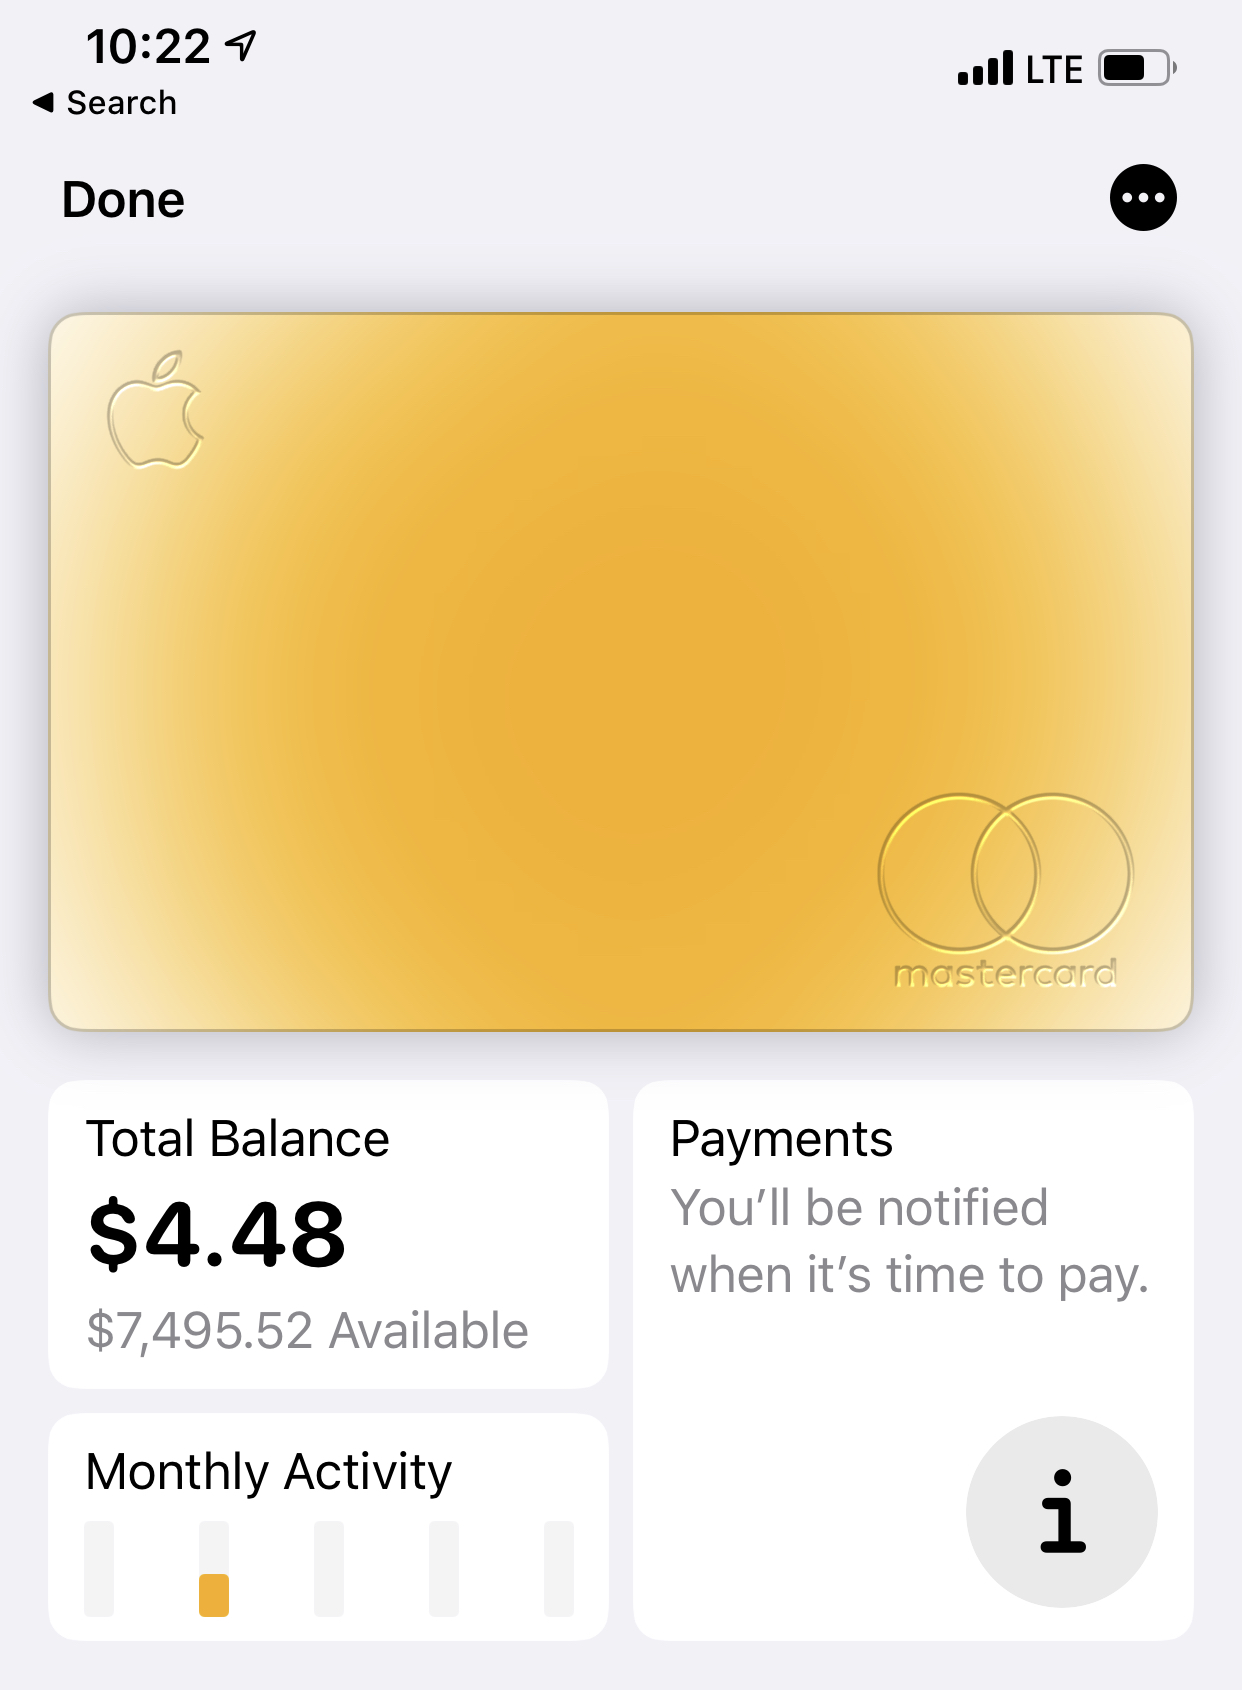This screenshot has width=1242, height=1690.
Task: Tap the battery indicator in status bar
Action: pyautogui.click(x=1137, y=68)
